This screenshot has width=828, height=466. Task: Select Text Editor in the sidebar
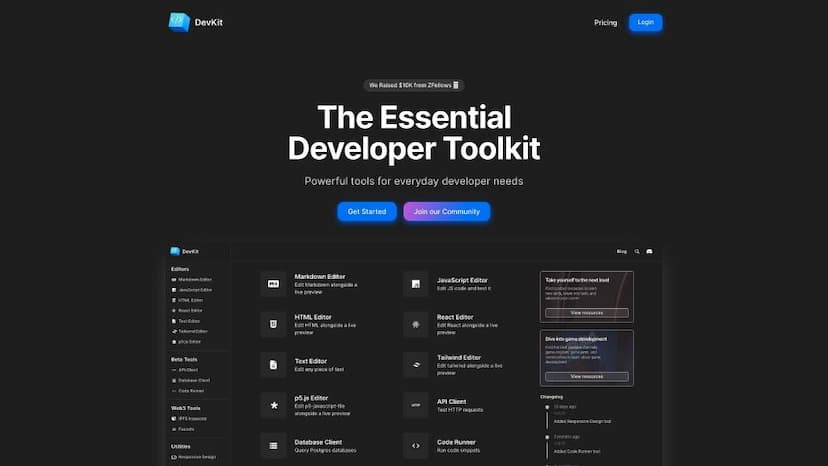coord(186,321)
